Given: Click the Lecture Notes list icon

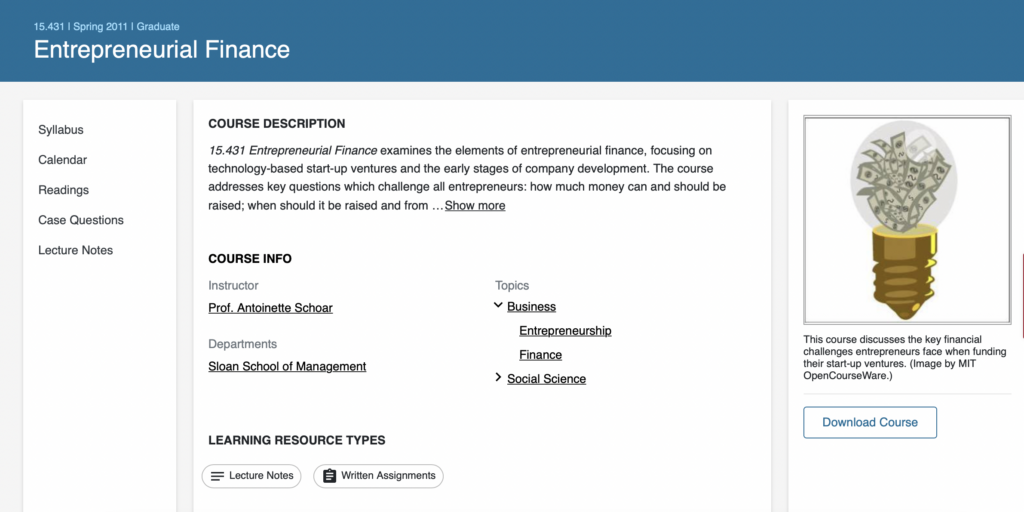Looking at the screenshot, I should pyautogui.click(x=217, y=476).
